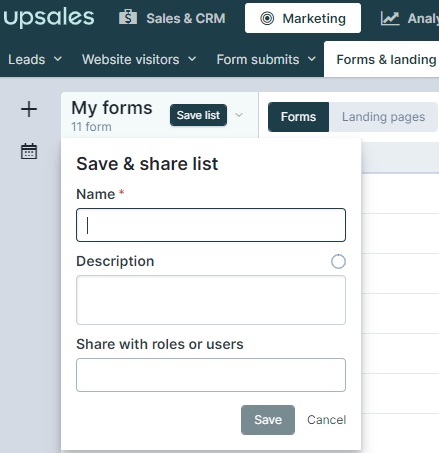Click the Description text area
Image resolution: width=439 pixels, height=453 pixels.
coord(211,300)
